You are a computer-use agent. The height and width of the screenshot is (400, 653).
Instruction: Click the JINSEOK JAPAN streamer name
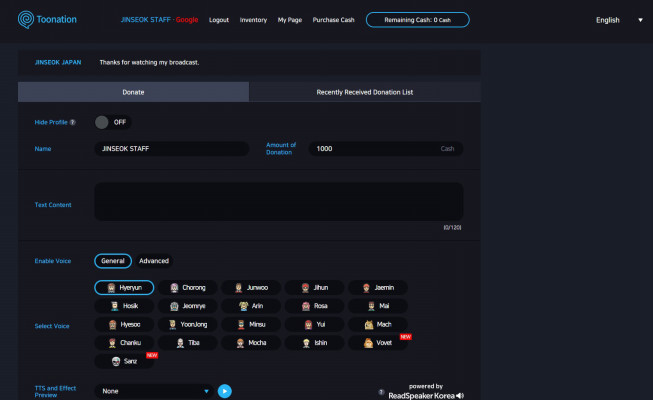[x=58, y=62]
